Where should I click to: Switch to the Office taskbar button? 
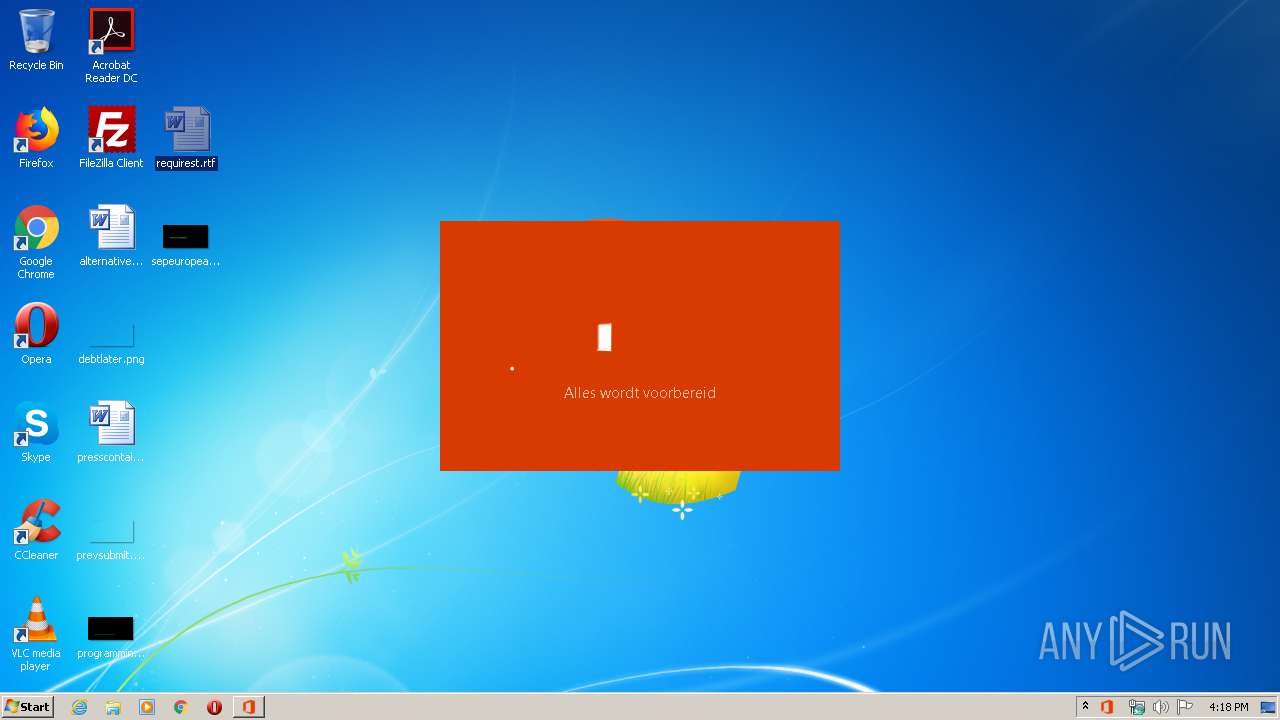point(248,707)
